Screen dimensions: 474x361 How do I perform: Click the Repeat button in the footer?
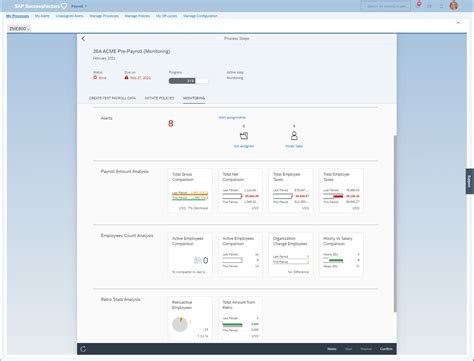366,349
